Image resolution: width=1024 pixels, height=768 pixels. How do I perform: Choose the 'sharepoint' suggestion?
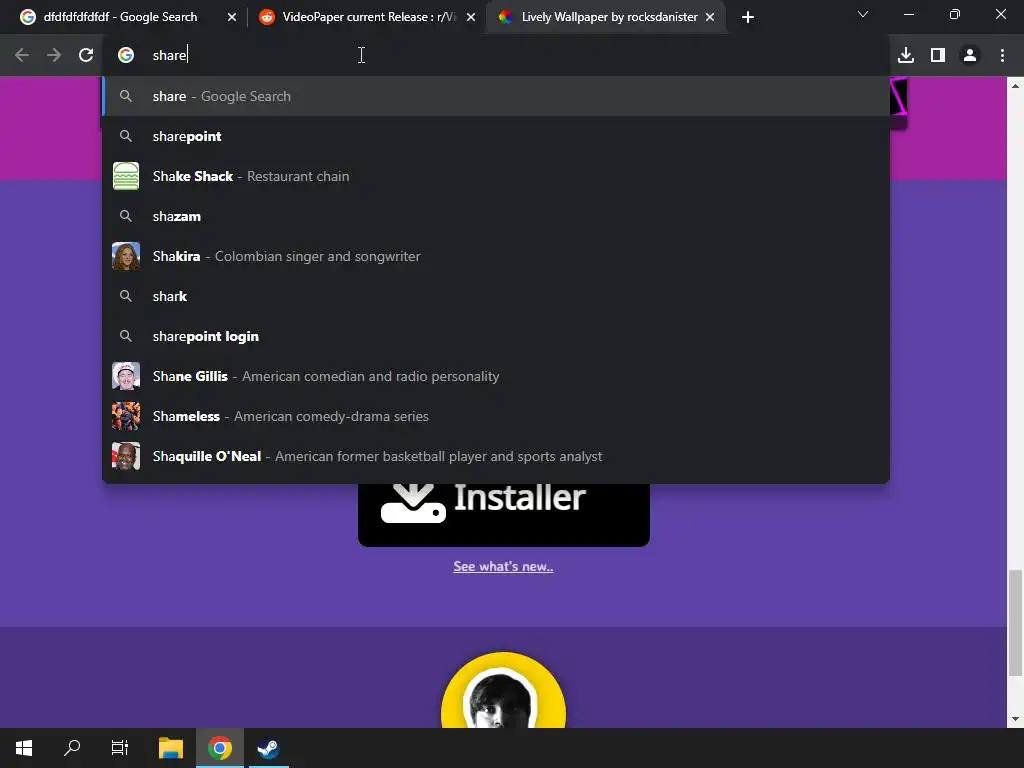[496, 136]
